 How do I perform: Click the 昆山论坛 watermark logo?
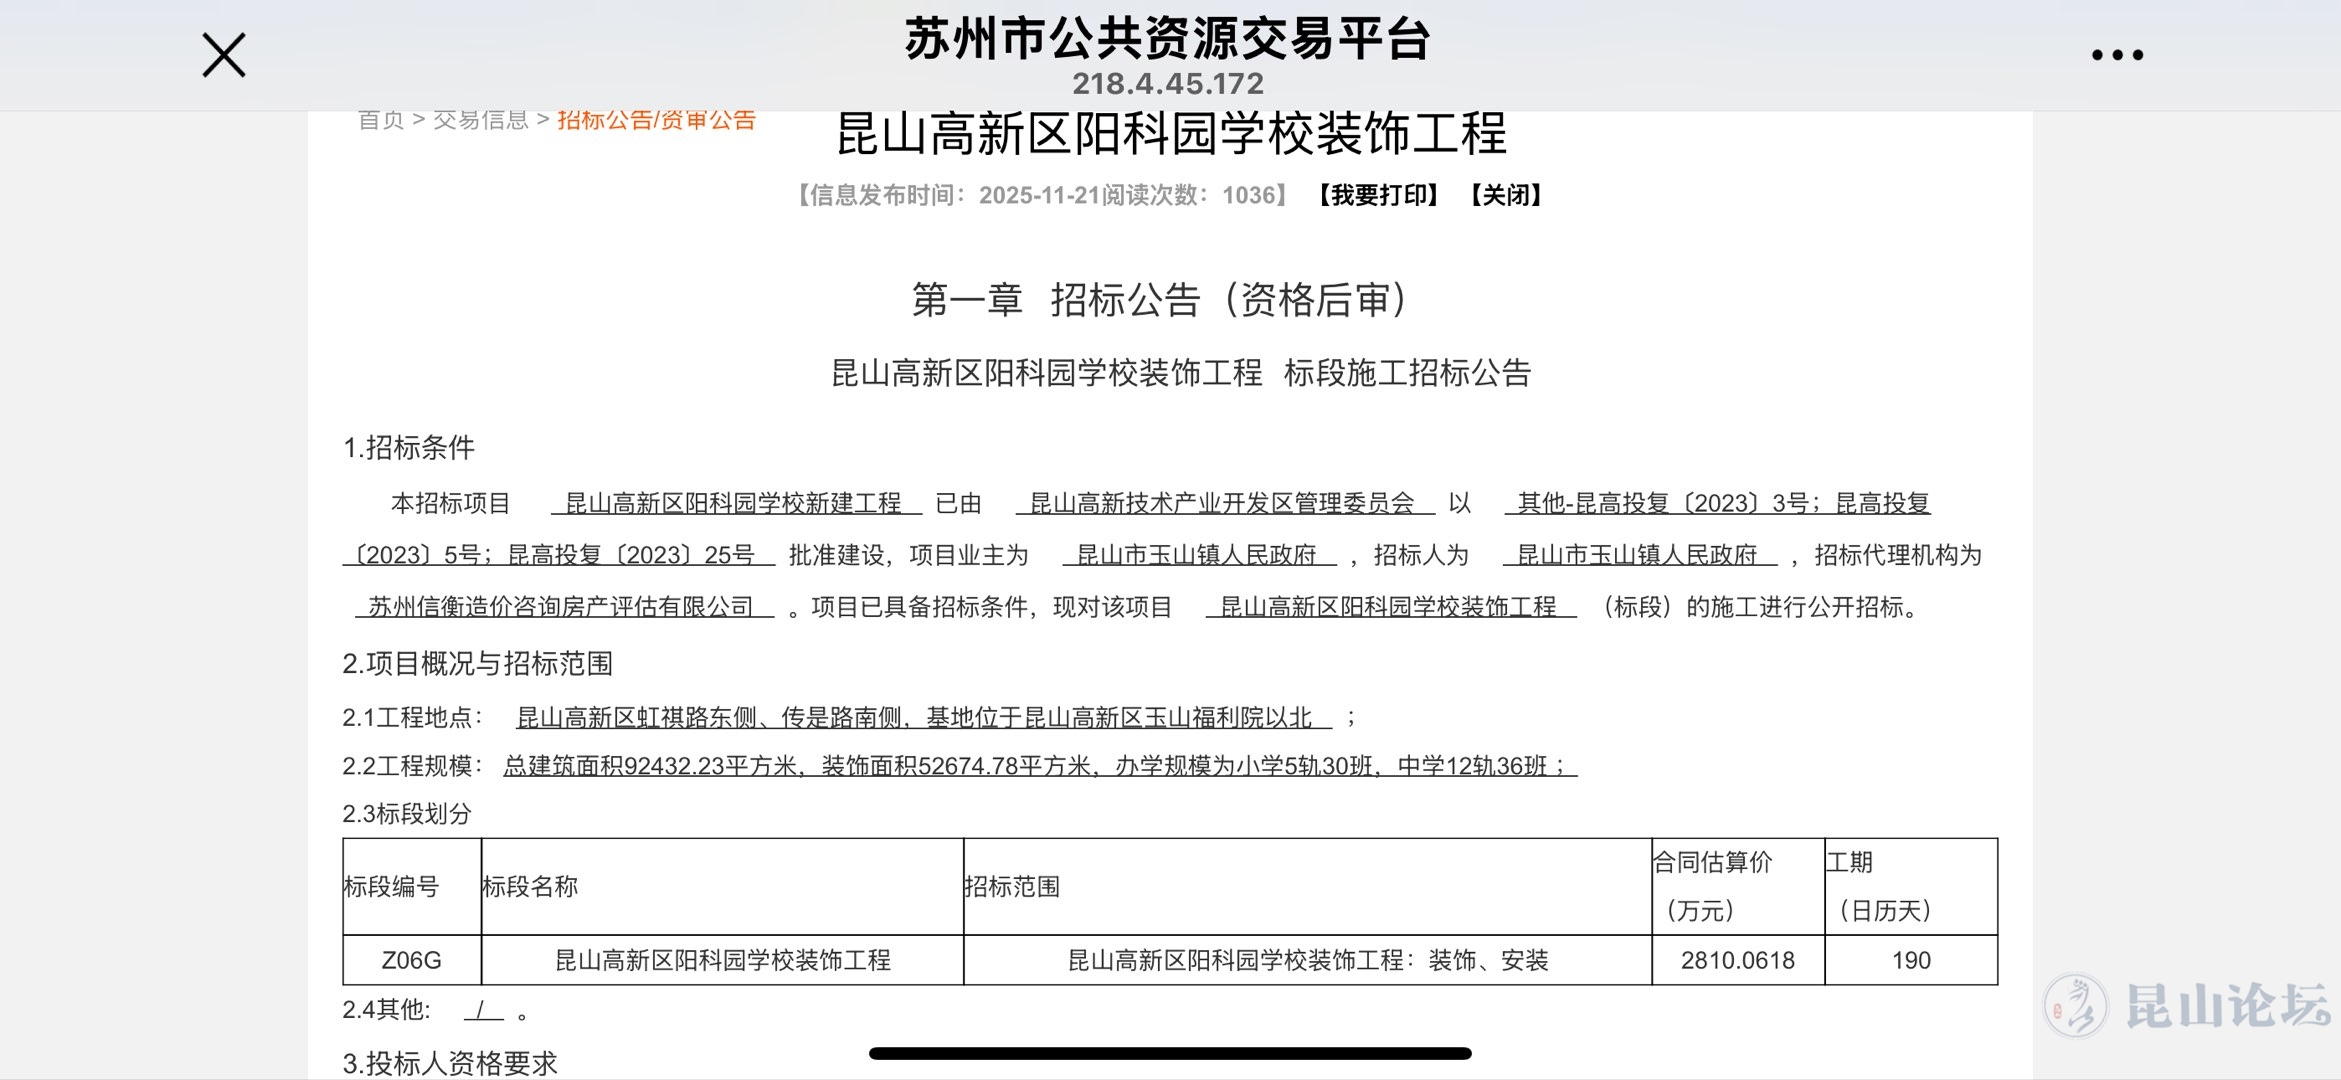coord(2187,1004)
